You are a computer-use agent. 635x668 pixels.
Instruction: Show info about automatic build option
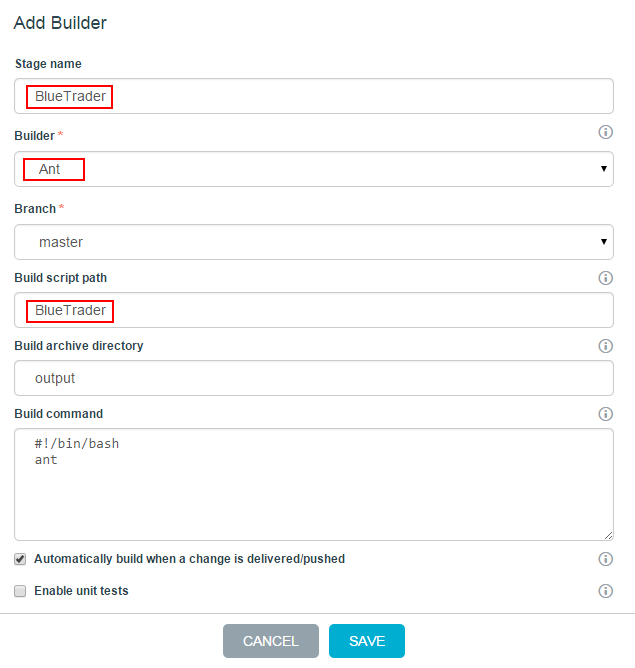coord(605,559)
